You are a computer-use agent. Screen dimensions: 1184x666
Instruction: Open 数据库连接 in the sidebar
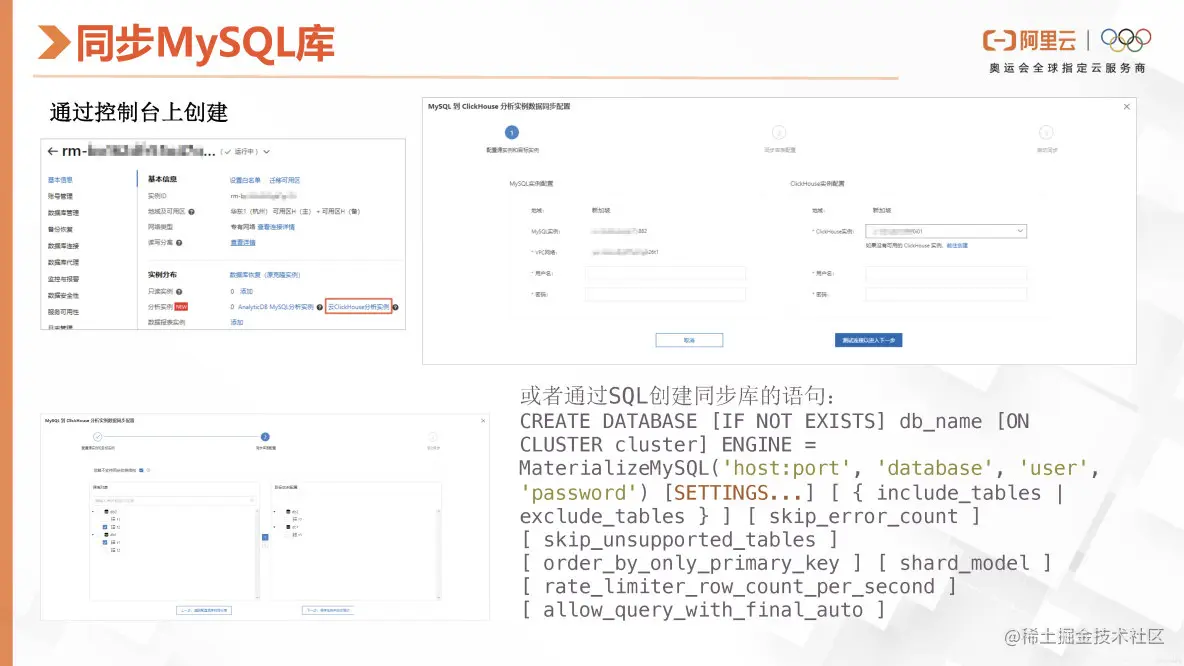point(63,246)
